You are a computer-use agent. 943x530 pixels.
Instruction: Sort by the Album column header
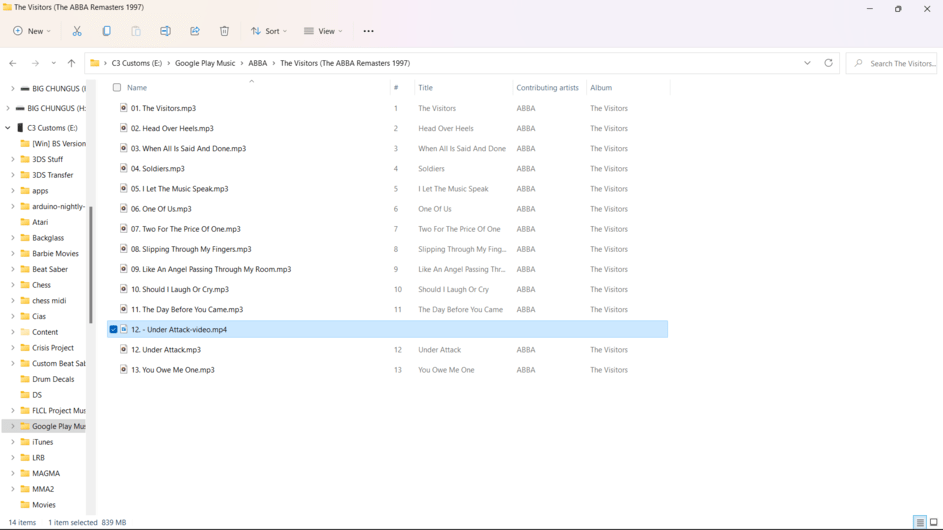coord(601,88)
